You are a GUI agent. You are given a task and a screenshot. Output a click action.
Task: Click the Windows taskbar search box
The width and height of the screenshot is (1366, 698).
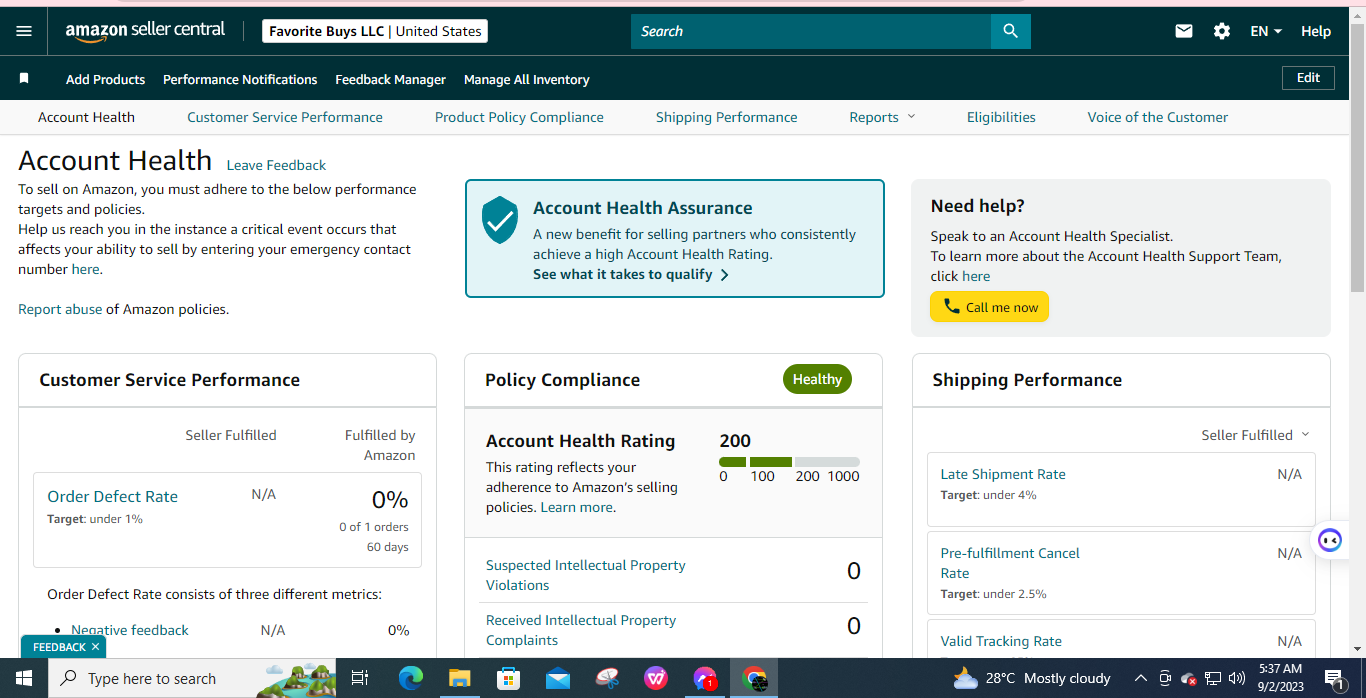193,678
